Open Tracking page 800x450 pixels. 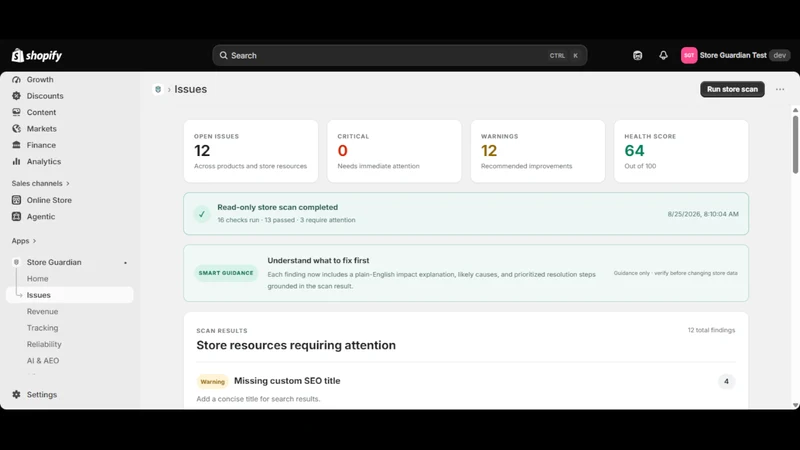(x=42, y=328)
